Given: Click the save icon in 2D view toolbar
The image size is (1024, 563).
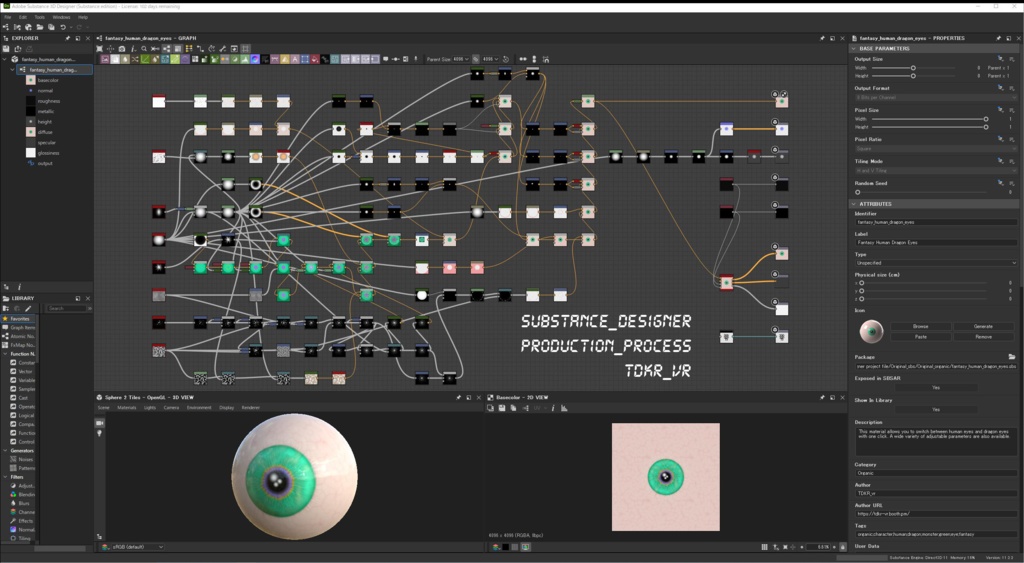Looking at the screenshot, I should click(x=502, y=408).
